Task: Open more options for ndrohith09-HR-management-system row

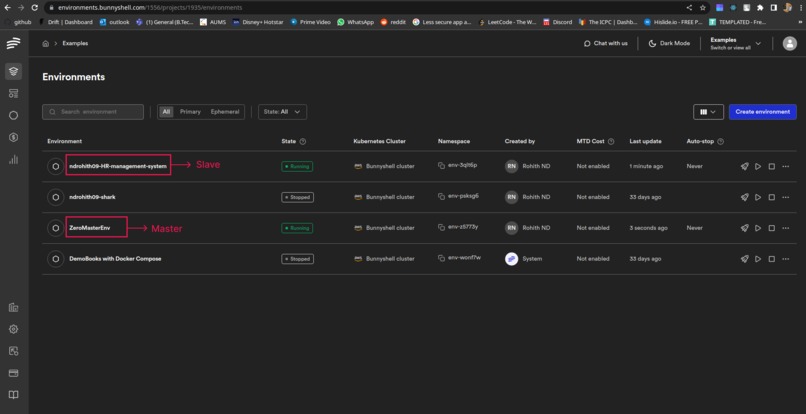Action: click(785, 167)
